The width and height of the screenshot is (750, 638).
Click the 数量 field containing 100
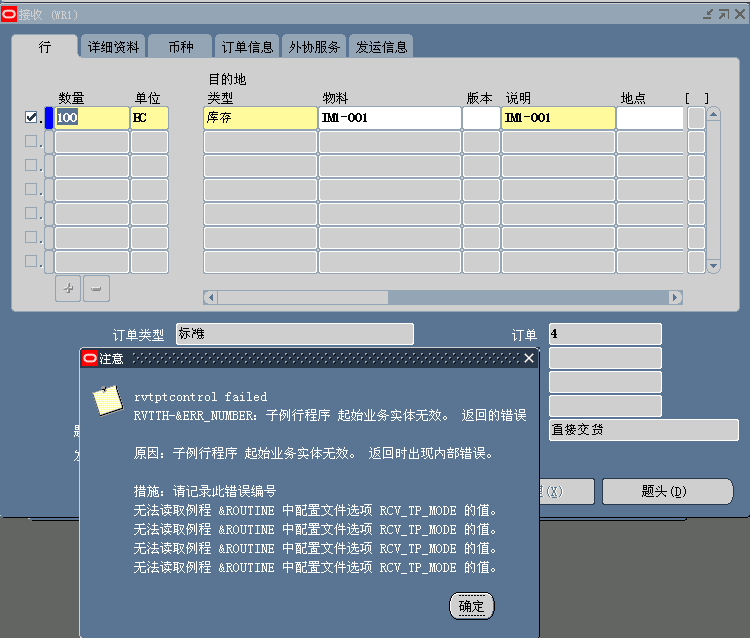click(x=91, y=118)
